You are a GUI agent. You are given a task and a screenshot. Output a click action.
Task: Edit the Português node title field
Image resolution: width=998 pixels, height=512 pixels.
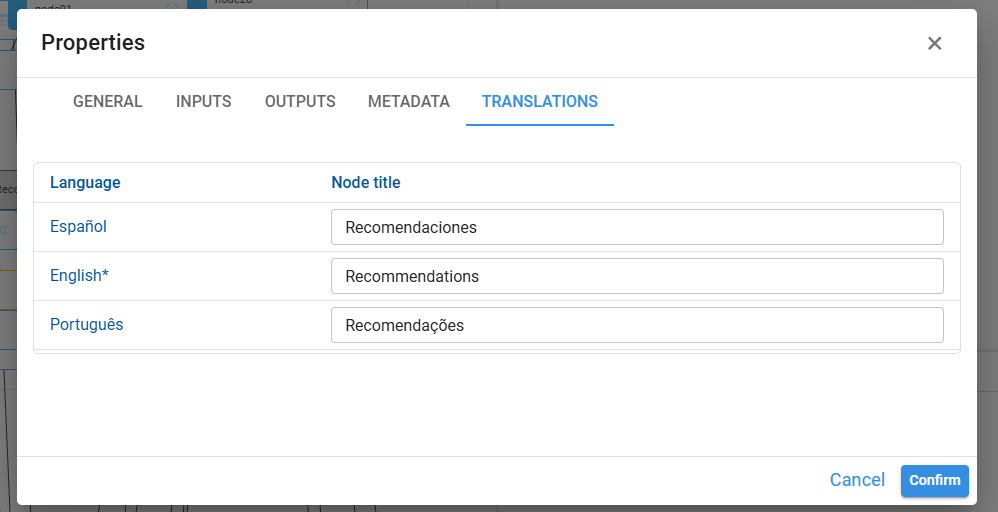pos(637,325)
